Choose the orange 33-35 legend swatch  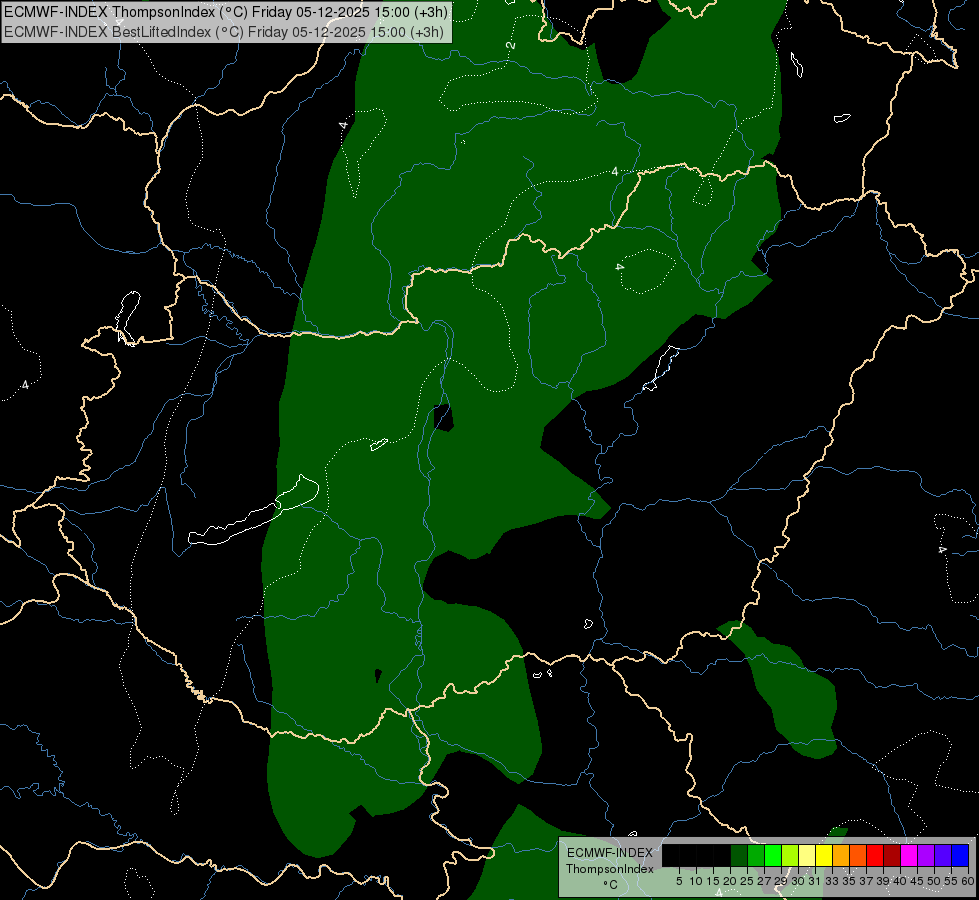841,855
